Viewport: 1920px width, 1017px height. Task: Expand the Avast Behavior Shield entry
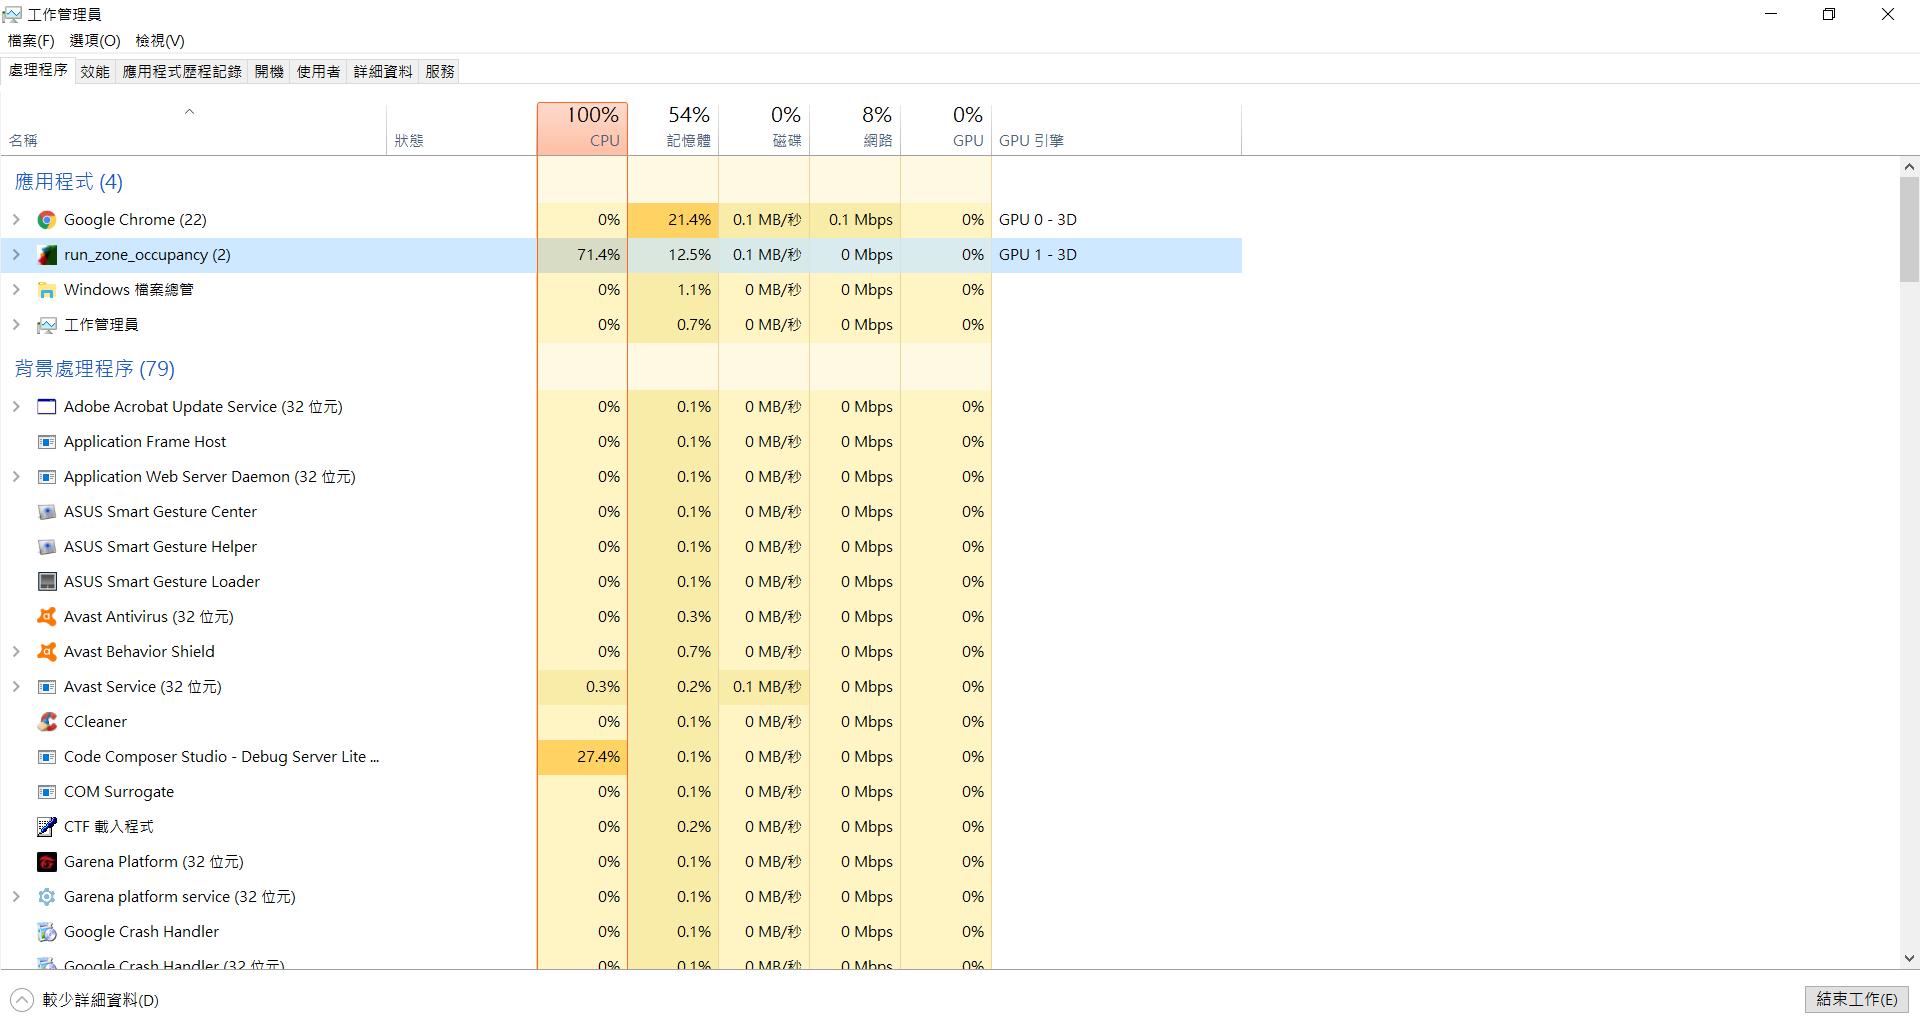[x=16, y=652]
